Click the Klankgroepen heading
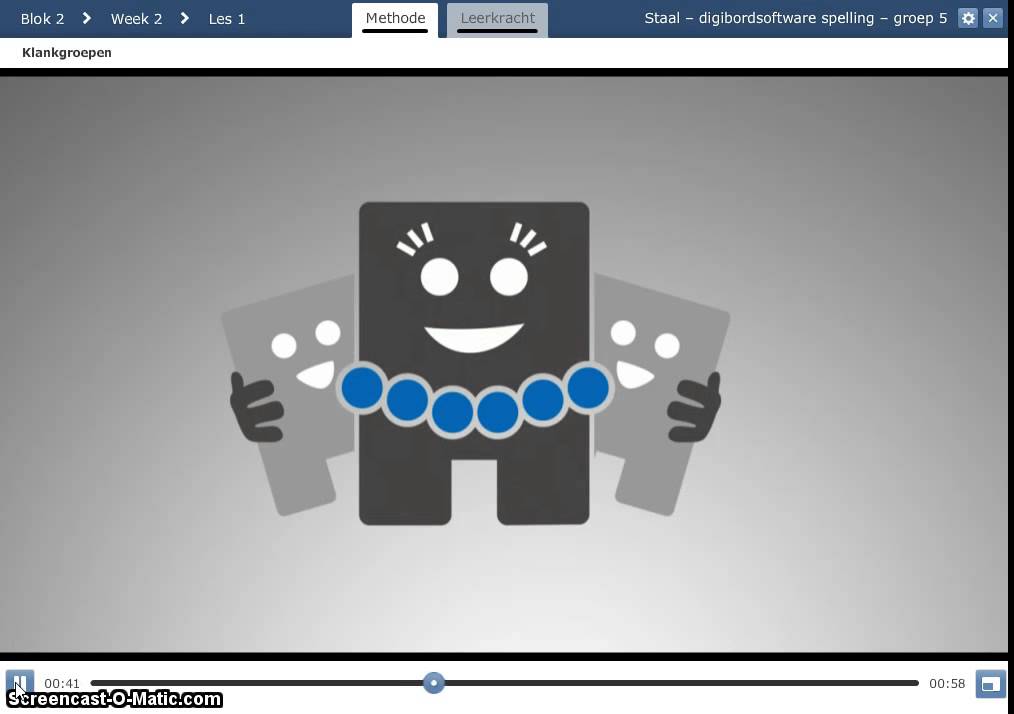 tap(67, 52)
